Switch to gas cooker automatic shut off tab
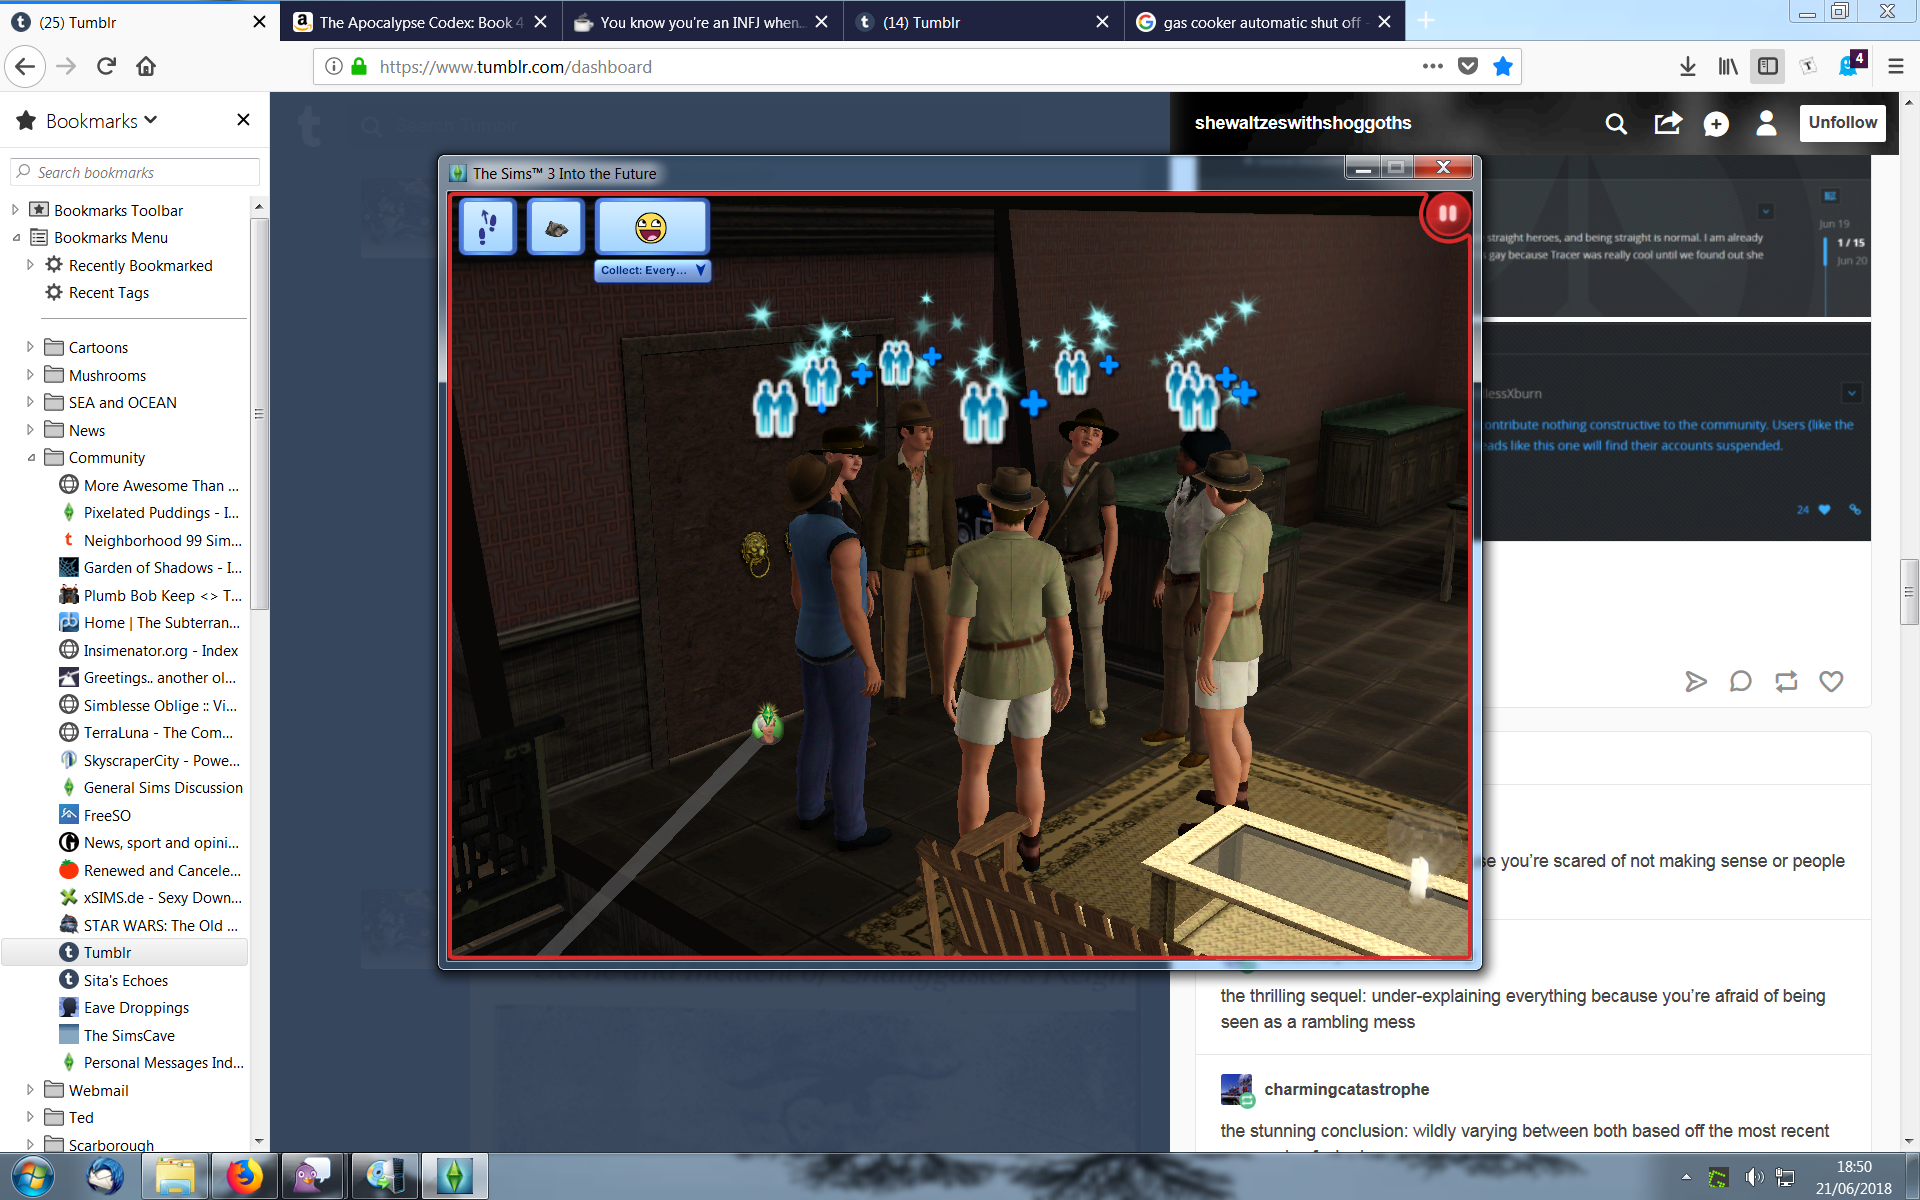The height and width of the screenshot is (1200, 1920). point(1265,22)
